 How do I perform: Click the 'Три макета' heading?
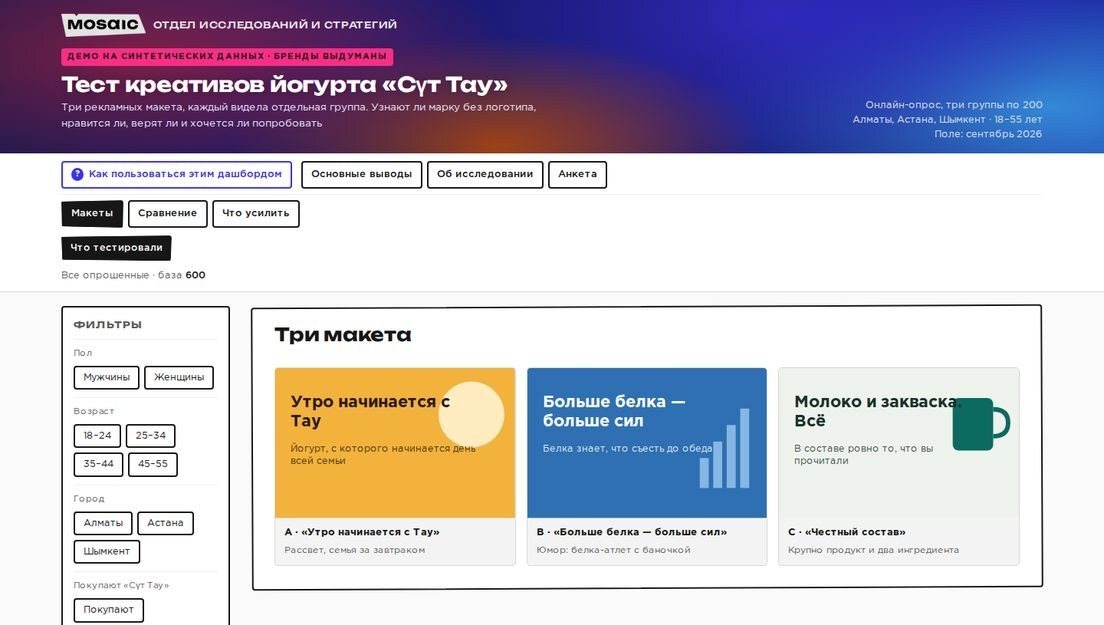343,335
